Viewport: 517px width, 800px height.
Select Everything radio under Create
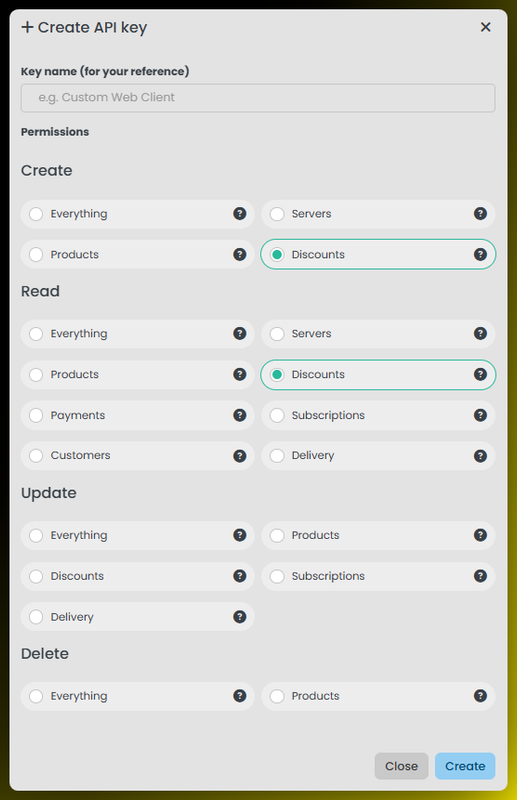click(x=36, y=214)
